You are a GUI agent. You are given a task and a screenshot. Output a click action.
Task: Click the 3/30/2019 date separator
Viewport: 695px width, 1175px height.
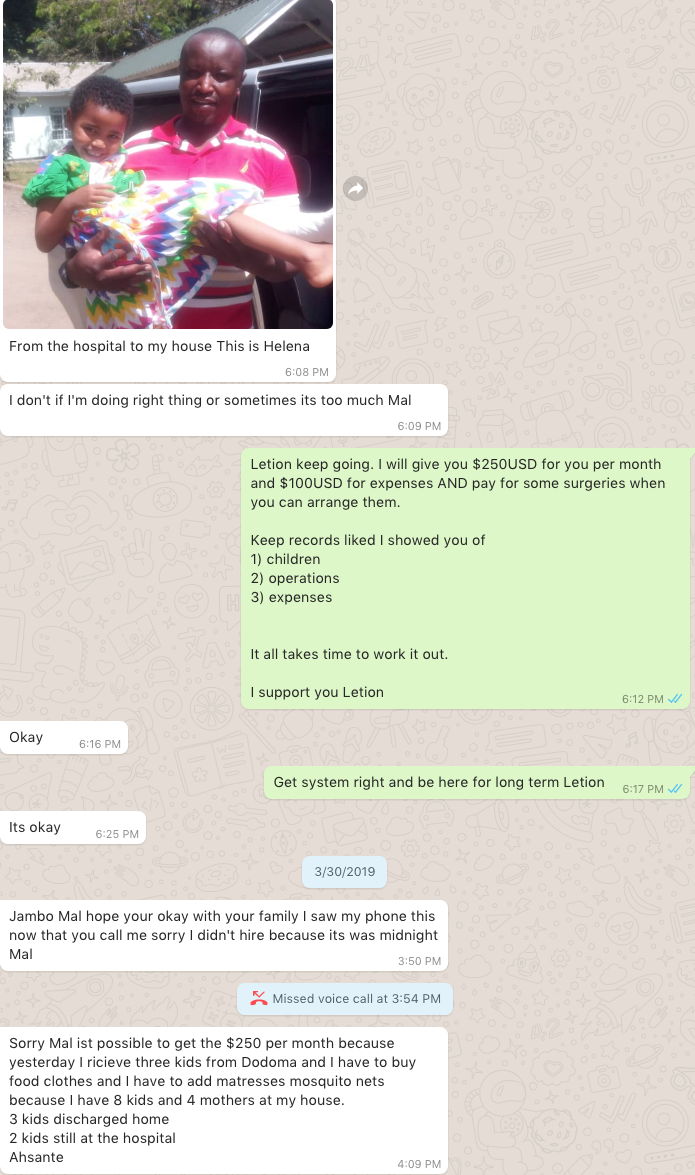coord(345,872)
